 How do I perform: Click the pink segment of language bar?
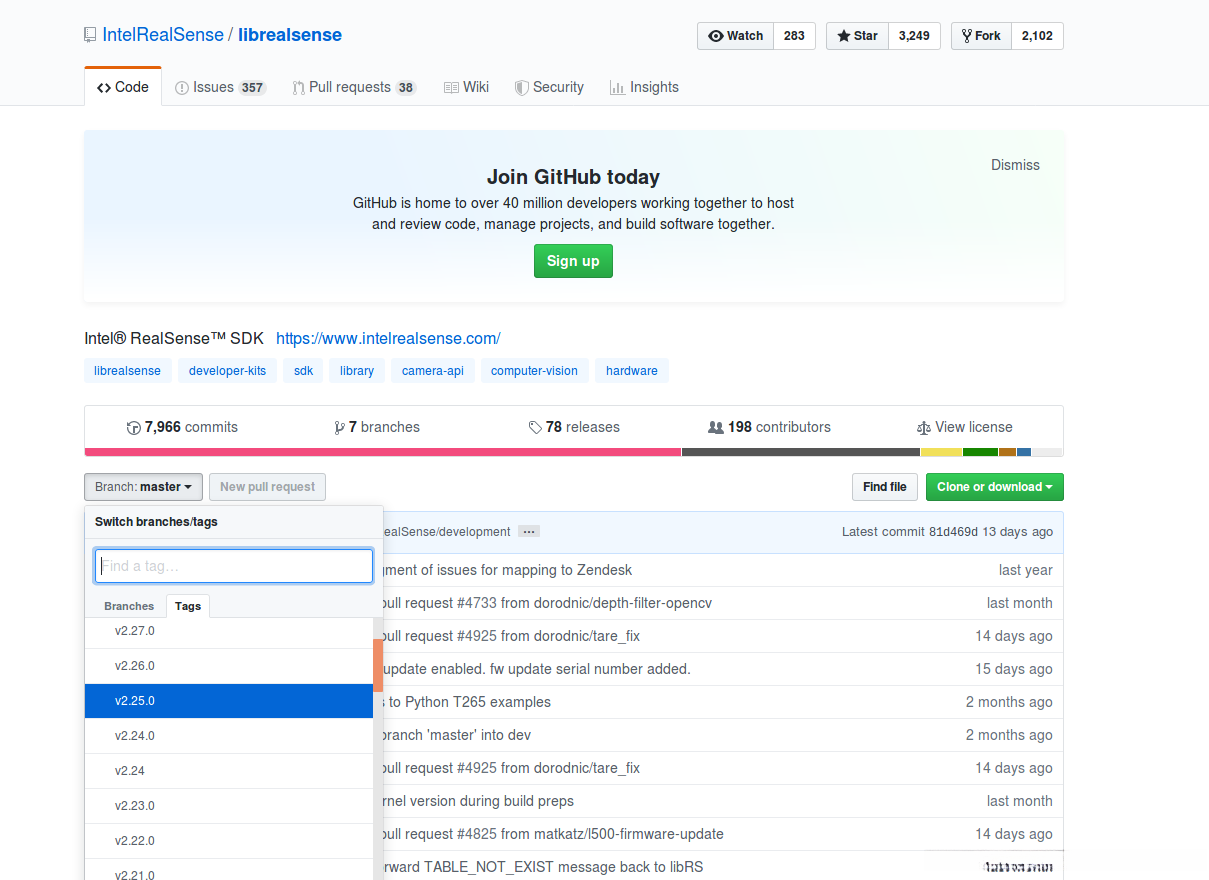383,452
